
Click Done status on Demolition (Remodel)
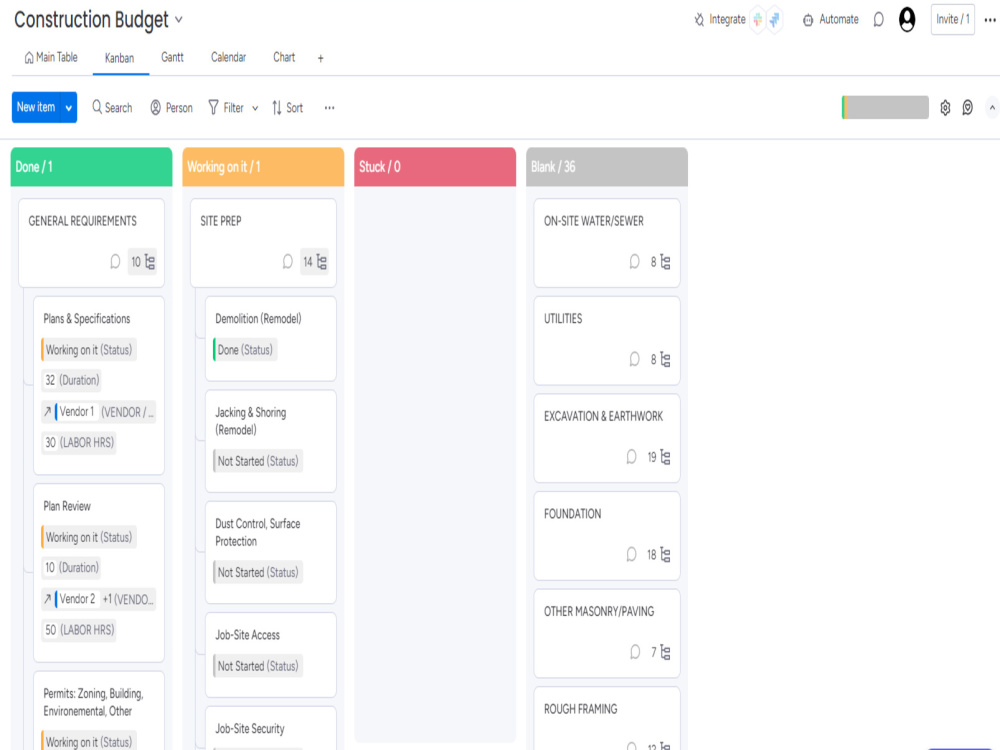[x=246, y=349]
